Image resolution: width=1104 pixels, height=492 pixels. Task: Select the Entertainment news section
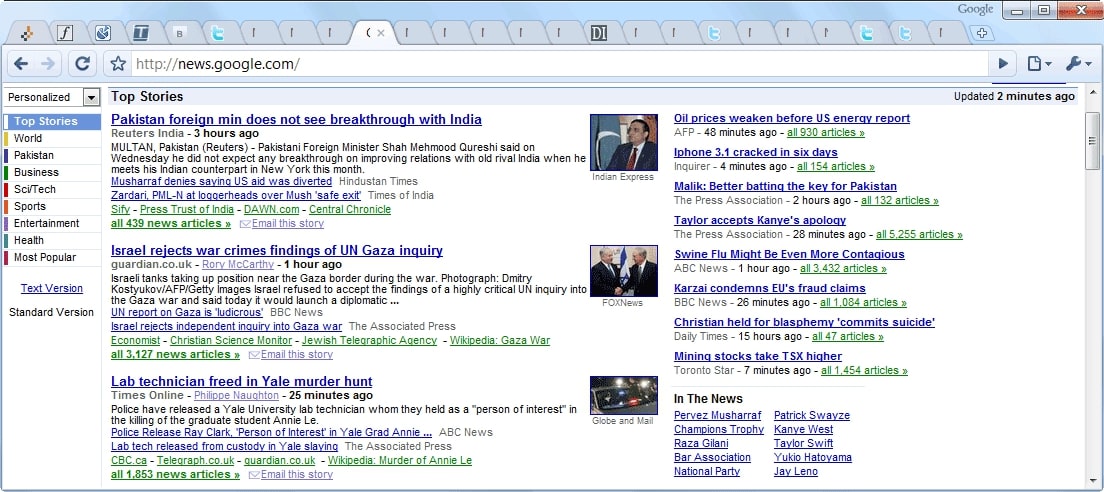[47, 223]
